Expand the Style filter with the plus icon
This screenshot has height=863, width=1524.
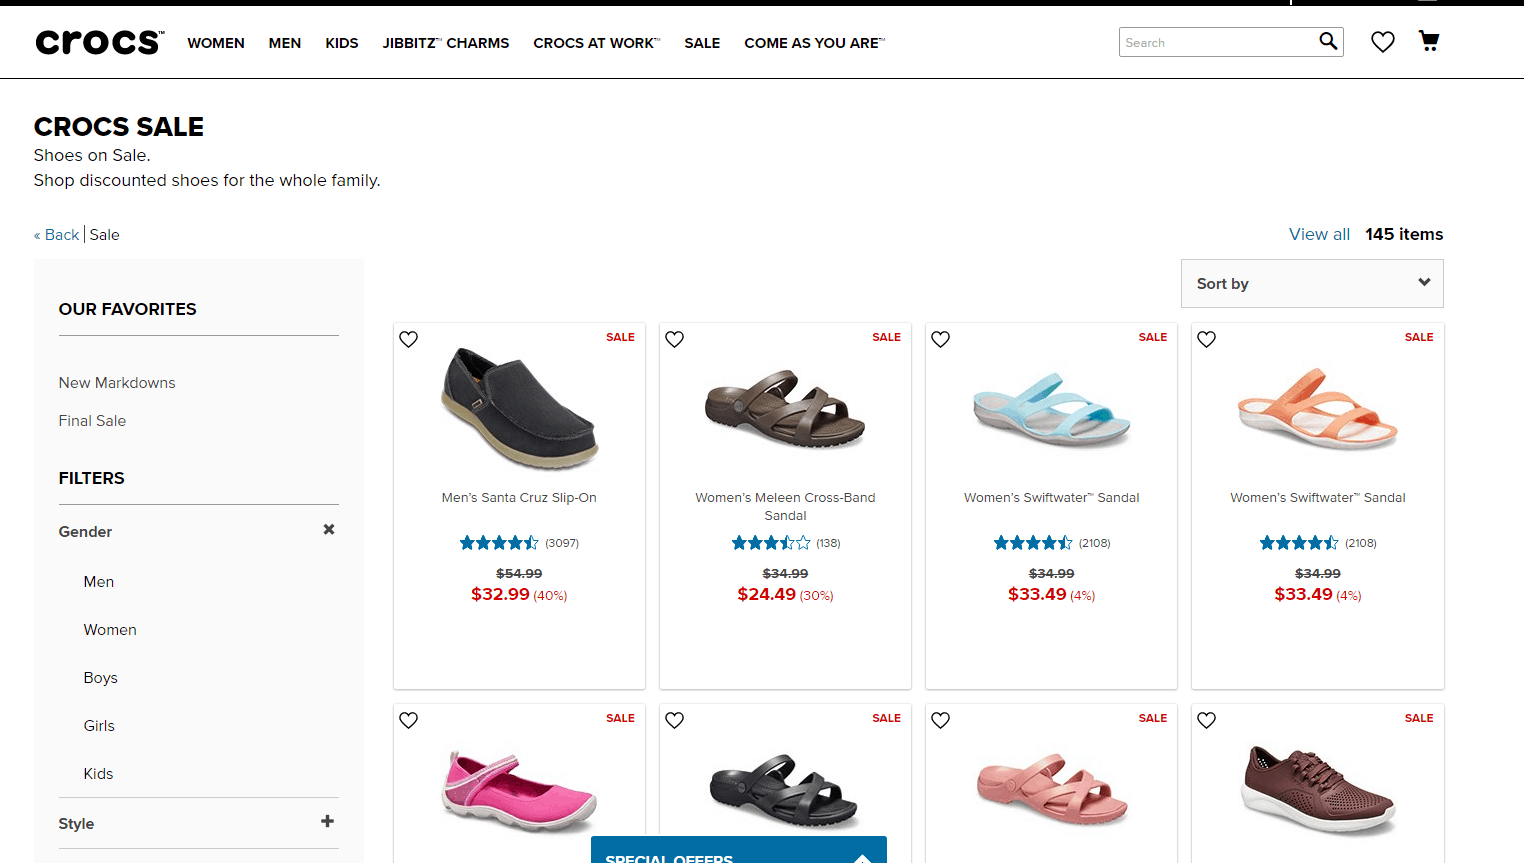(327, 821)
